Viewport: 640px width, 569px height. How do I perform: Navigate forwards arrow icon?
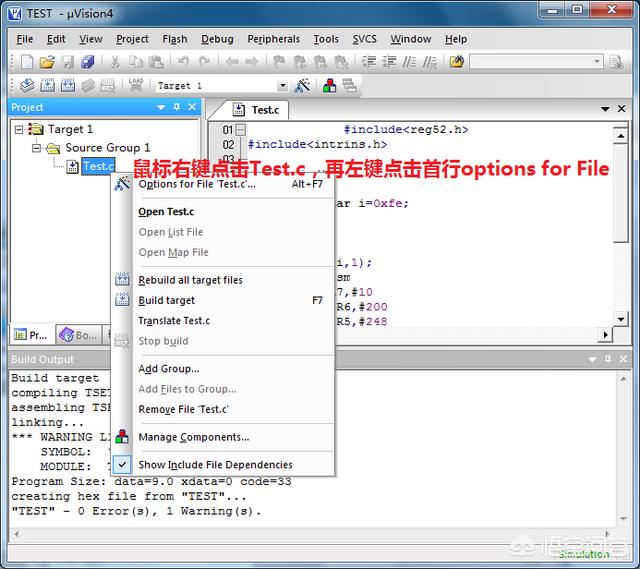point(251,62)
